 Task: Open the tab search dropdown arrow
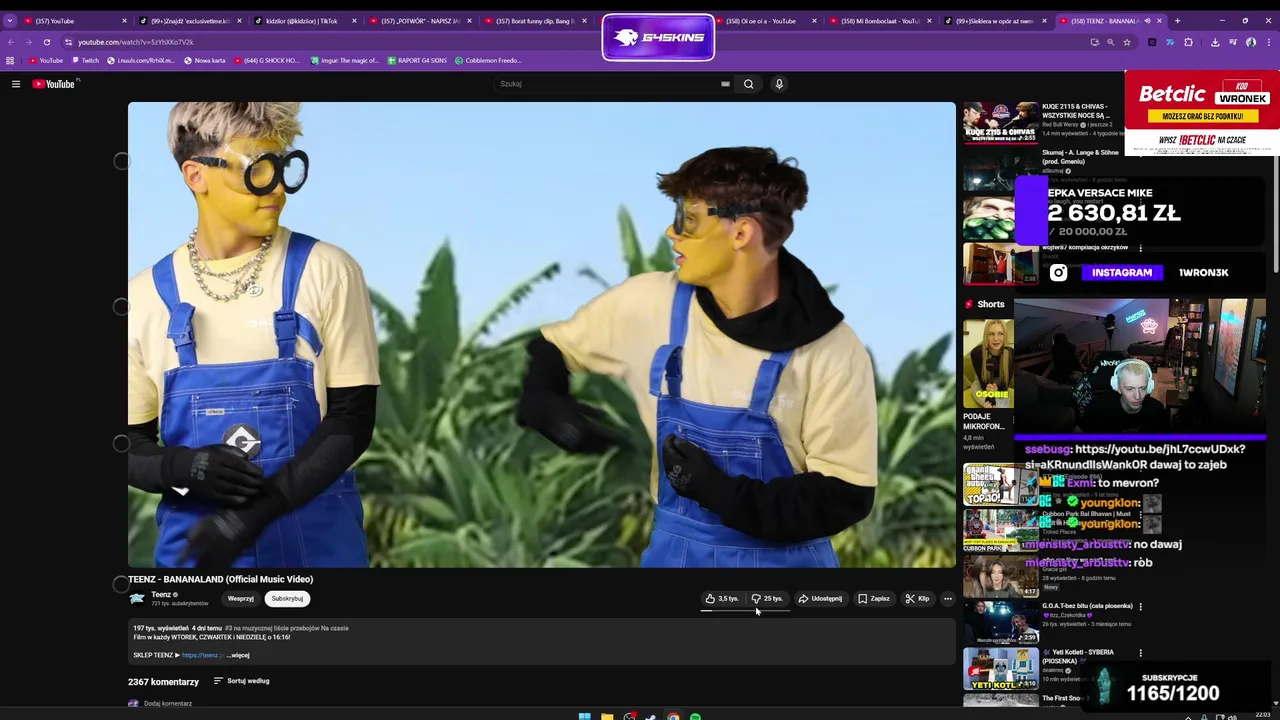pyautogui.click(x=10, y=20)
